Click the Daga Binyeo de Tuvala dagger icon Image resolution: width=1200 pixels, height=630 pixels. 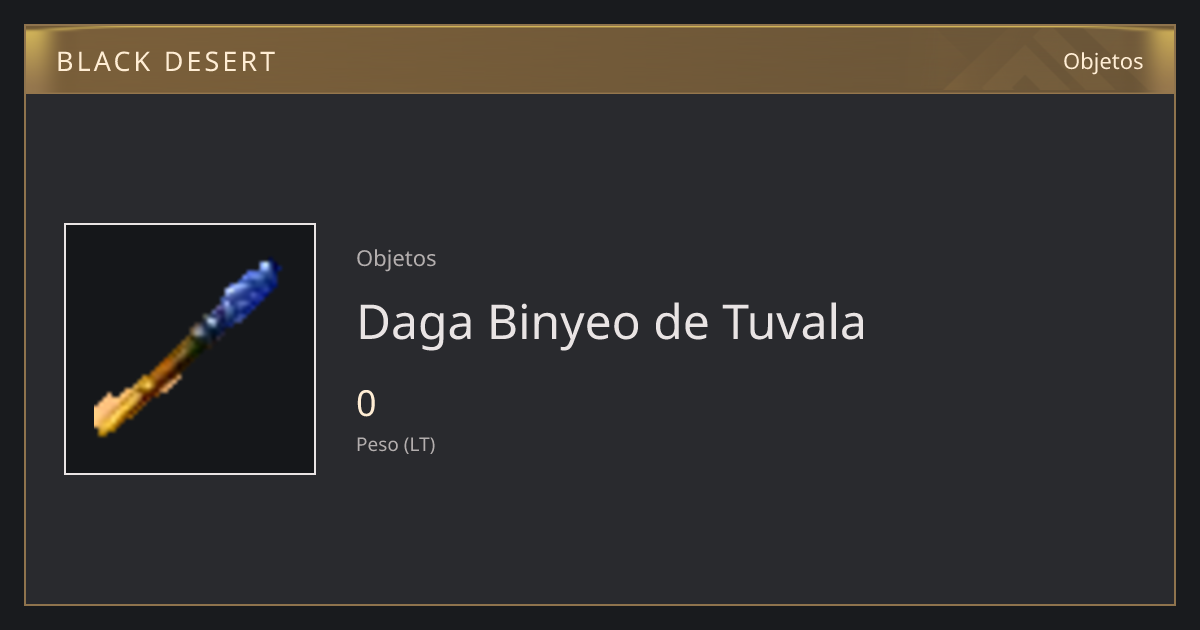tap(188, 348)
